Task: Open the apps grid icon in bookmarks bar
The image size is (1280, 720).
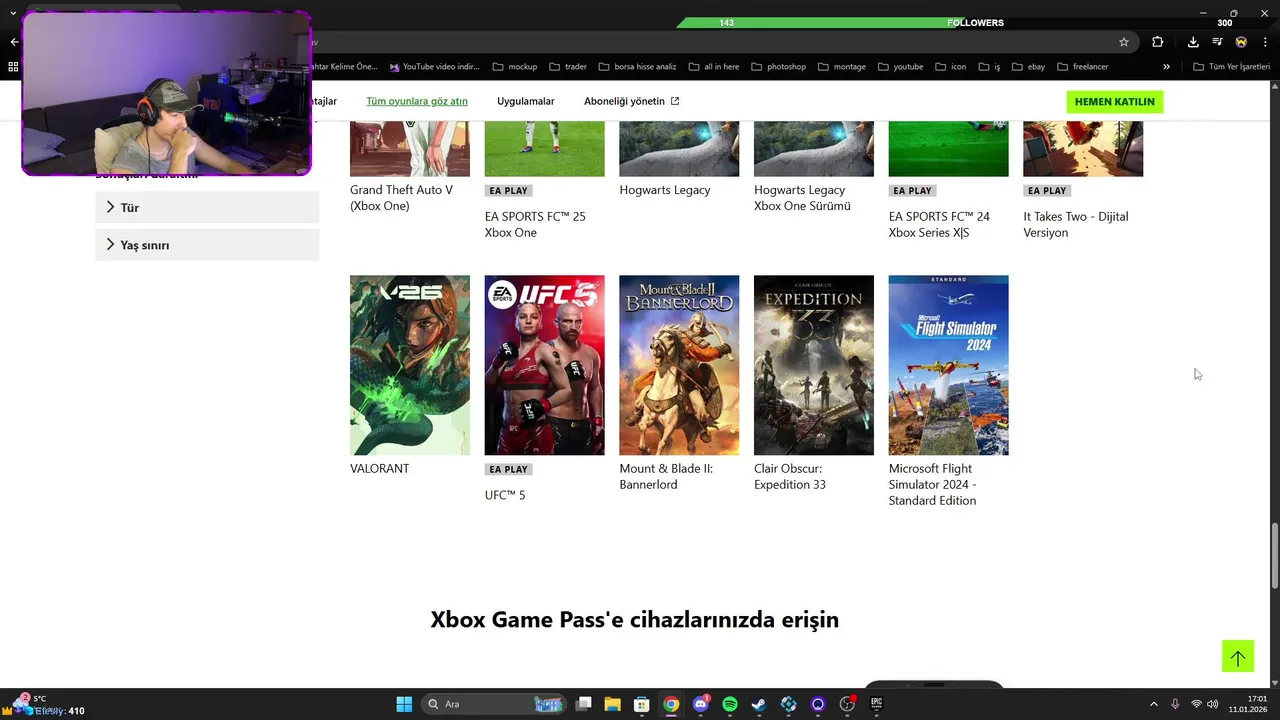Action: pyautogui.click(x=13, y=67)
